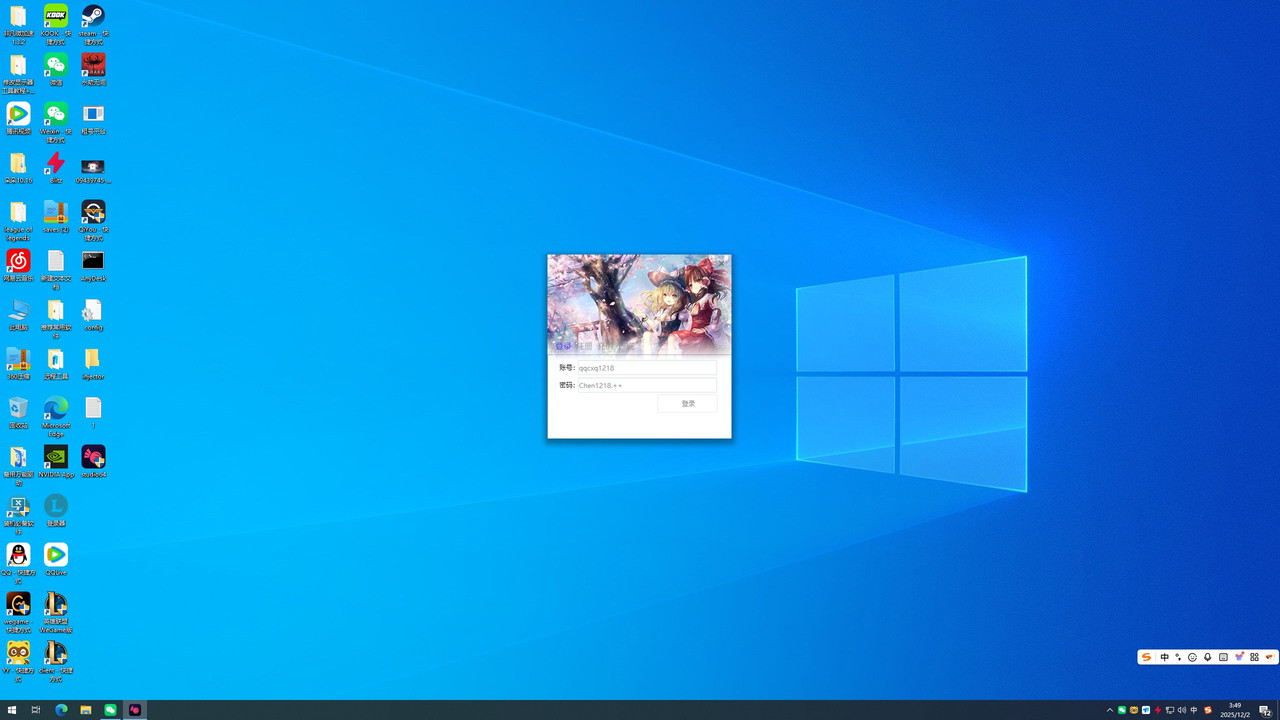Select the Steam shortcut desktop icon

click(x=93, y=25)
